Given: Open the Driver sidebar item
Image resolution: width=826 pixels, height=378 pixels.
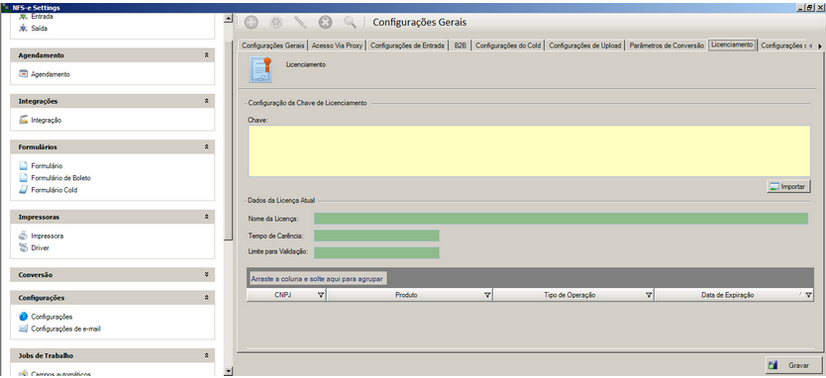Looking at the screenshot, I should pyautogui.click(x=34, y=247).
